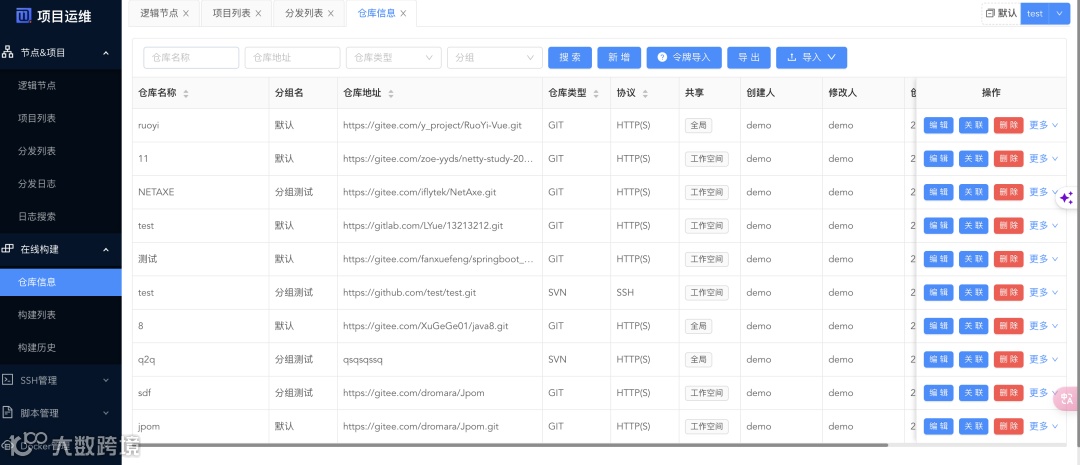Screen dimensions: 1080x465
Task: Click the 全局 tag in ruoyi row
Action: click(x=698, y=125)
